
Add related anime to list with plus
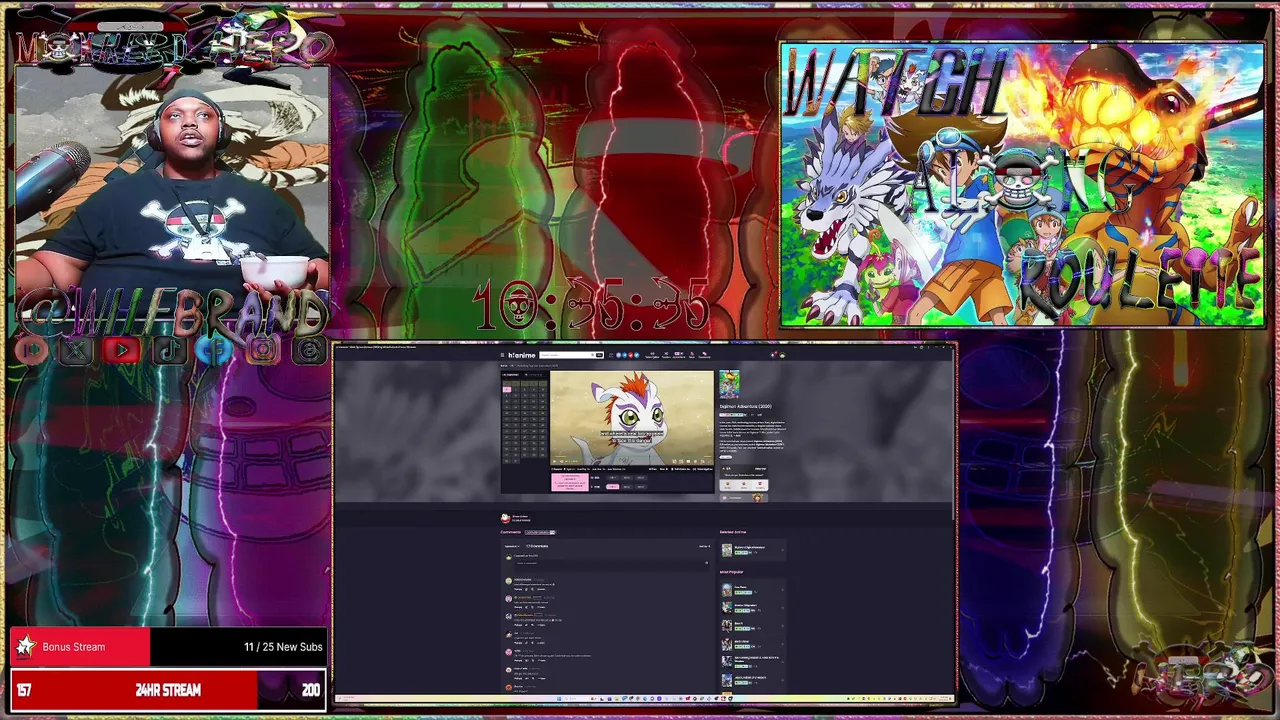click(x=782, y=550)
